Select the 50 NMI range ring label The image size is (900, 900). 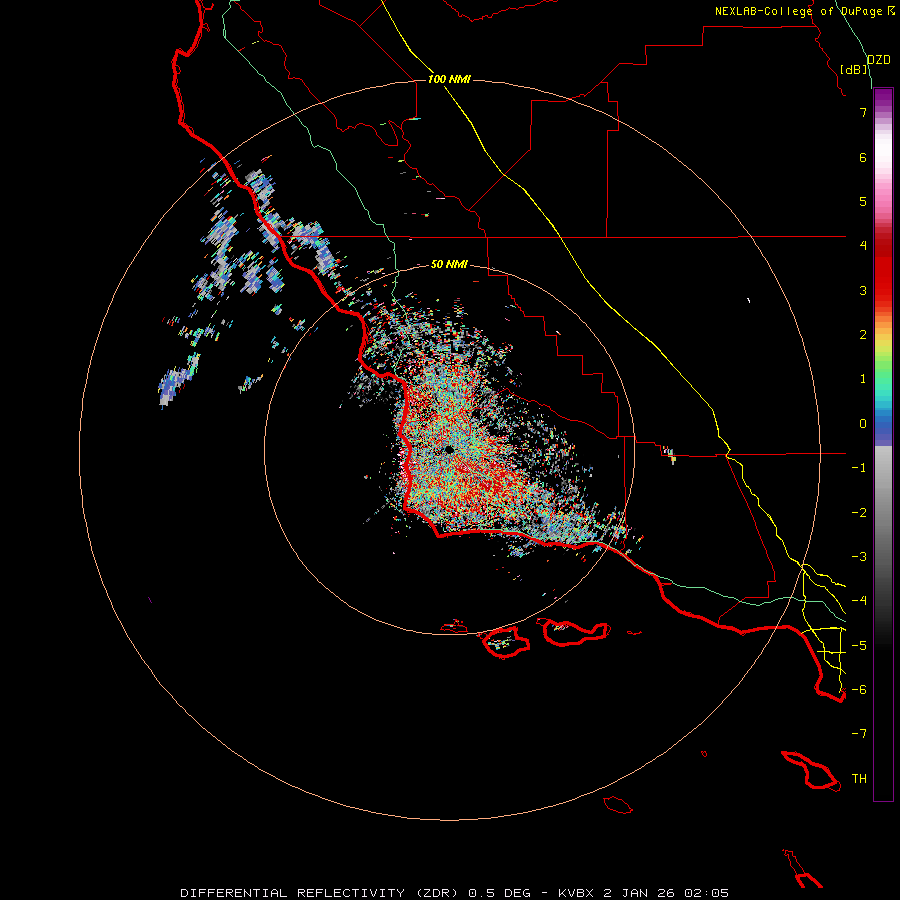click(x=449, y=264)
